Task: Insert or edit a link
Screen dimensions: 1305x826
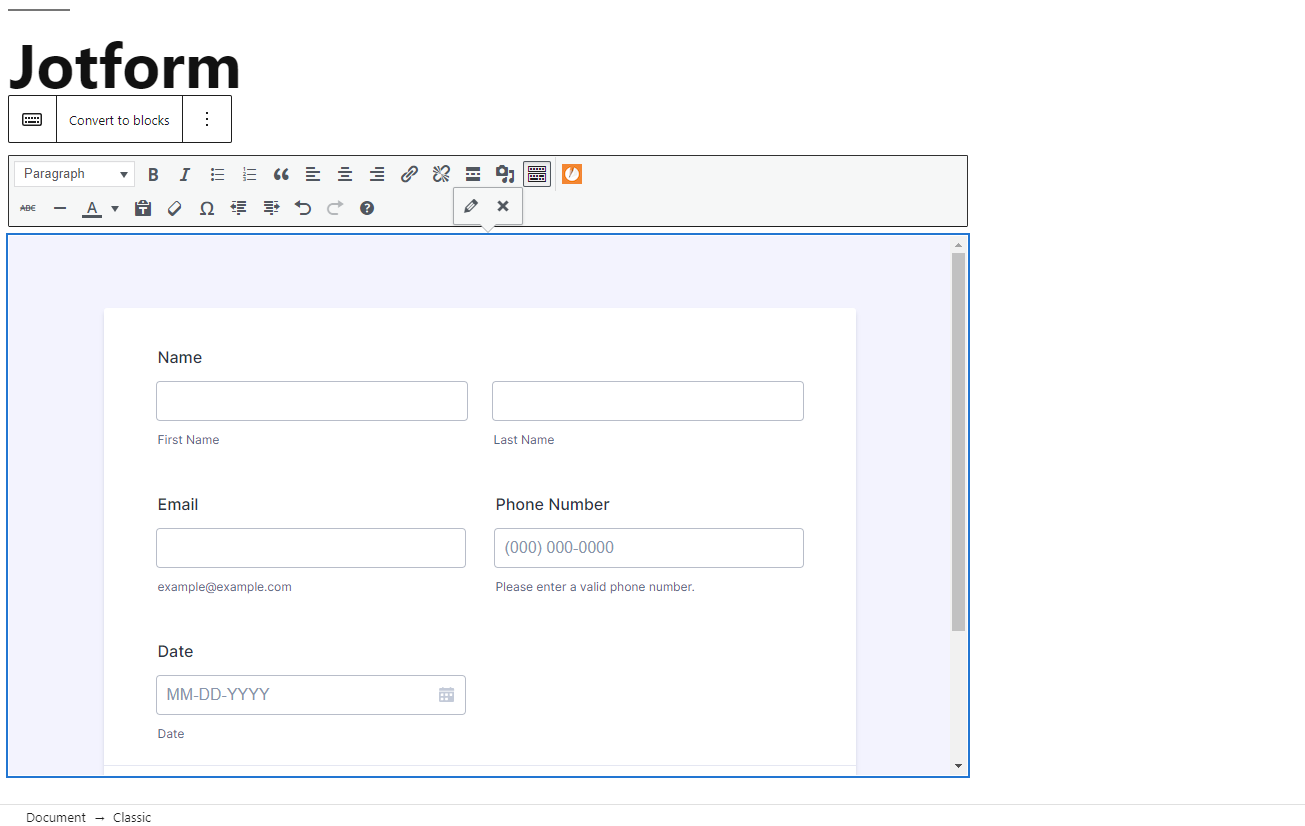Action: click(409, 174)
